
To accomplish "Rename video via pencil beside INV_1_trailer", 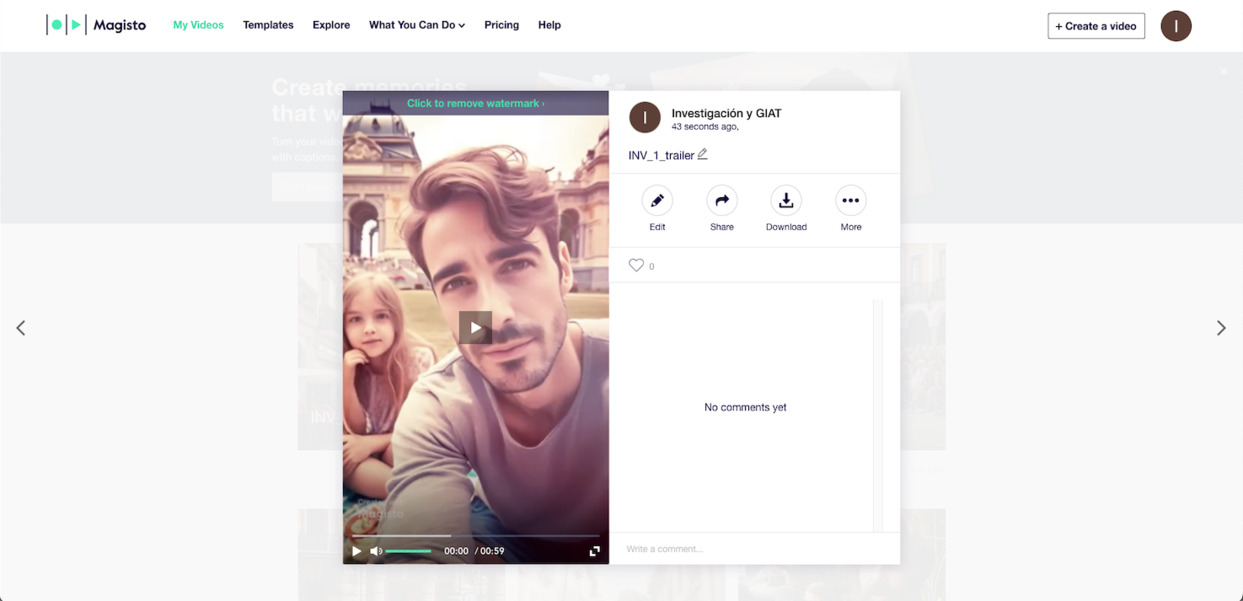I will pos(703,154).
